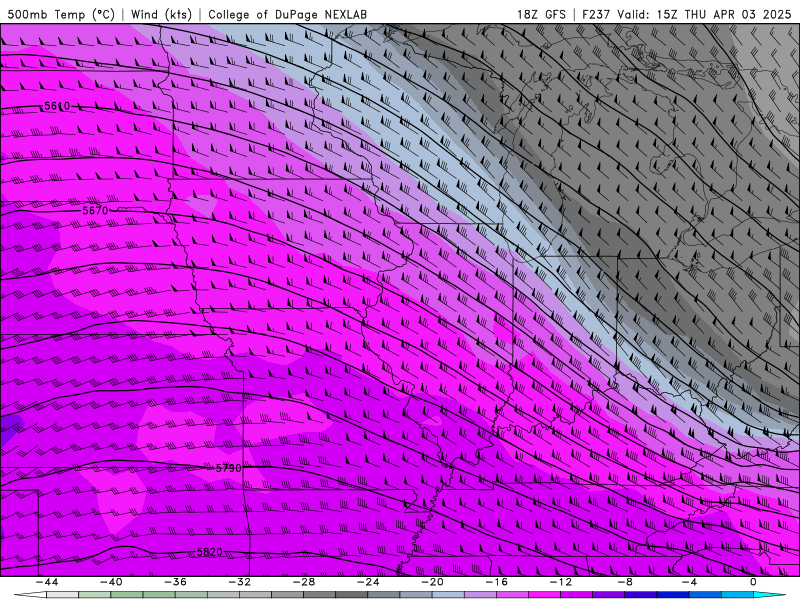Select the '18Z GFS' model run label

(541, 14)
